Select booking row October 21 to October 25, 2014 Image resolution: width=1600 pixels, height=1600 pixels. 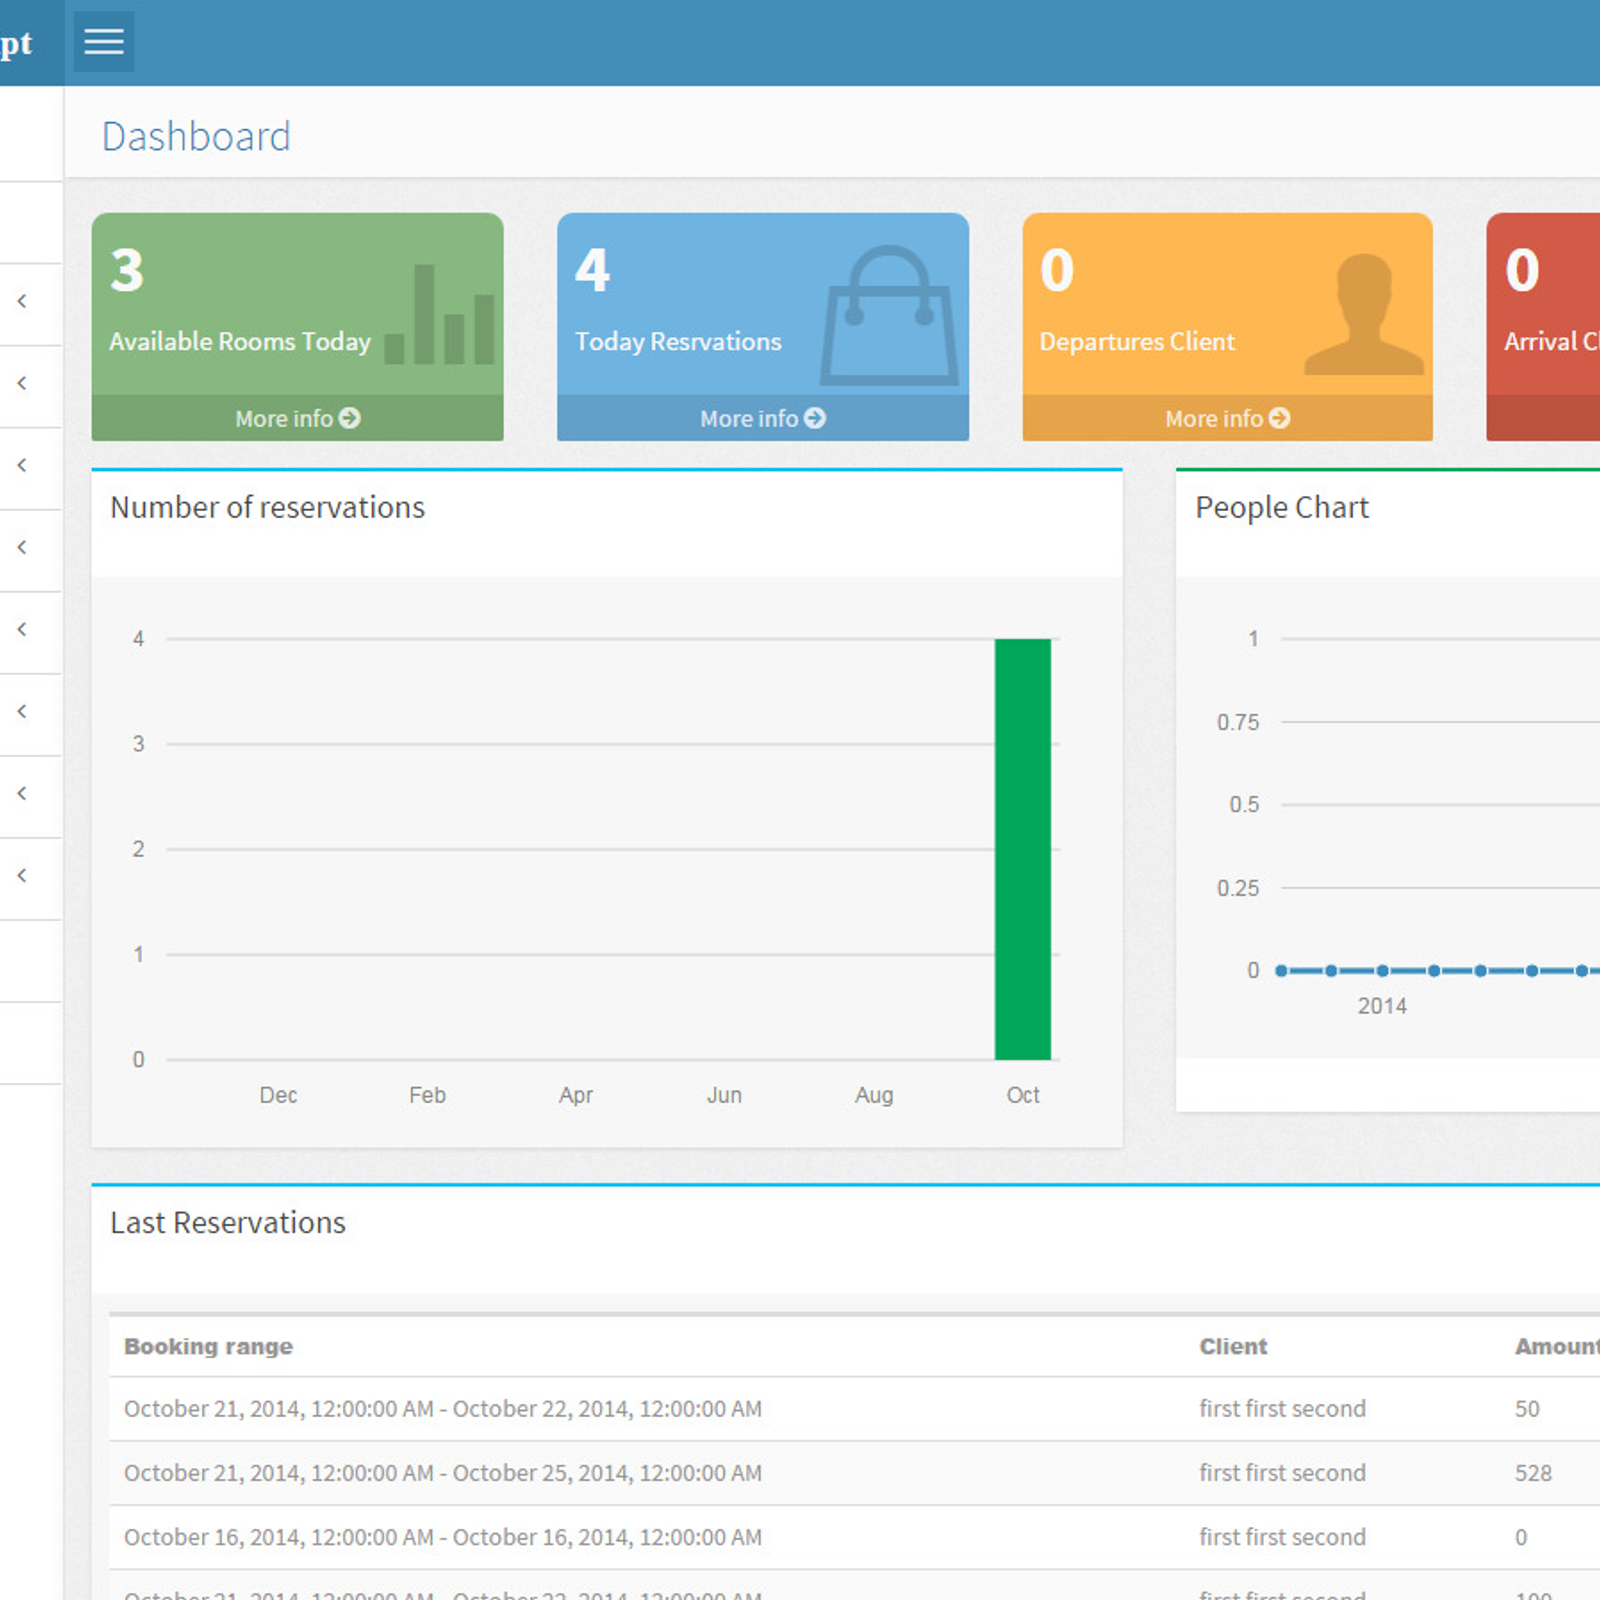pos(854,1473)
